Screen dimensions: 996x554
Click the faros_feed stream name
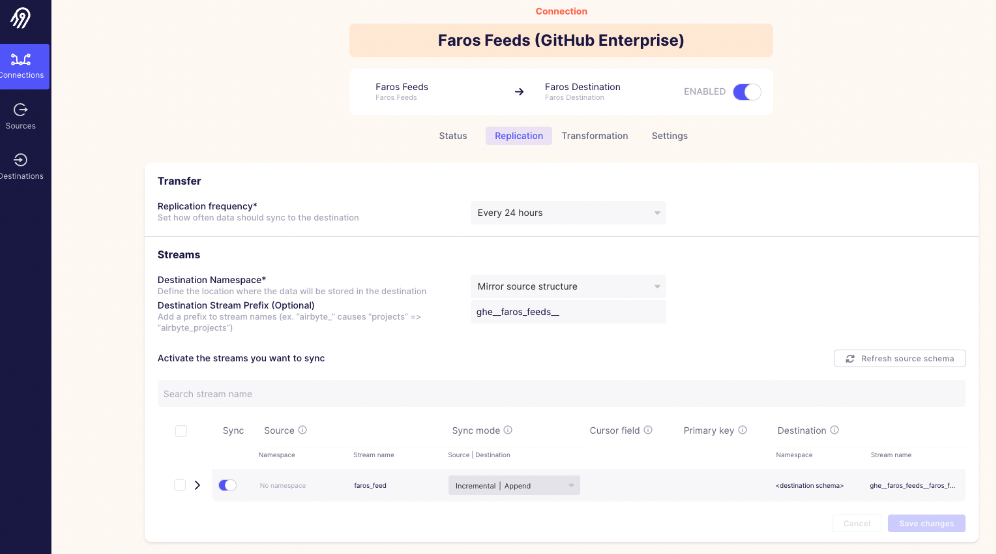pos(370,485)
